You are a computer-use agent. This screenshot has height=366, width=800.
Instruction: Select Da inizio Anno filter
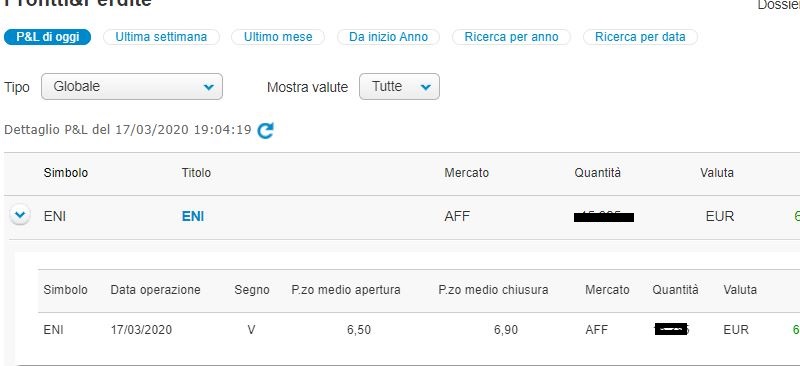tap(388, 37)
